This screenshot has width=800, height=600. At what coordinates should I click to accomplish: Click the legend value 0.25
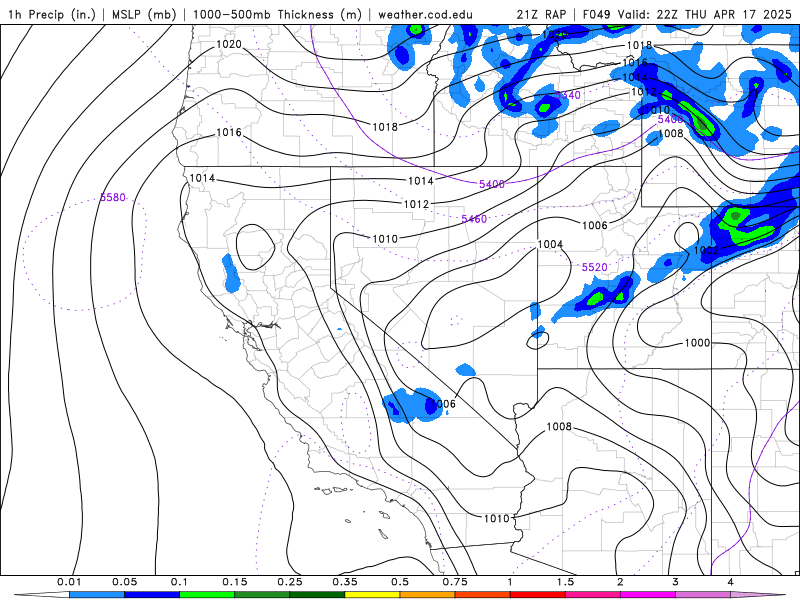click(x=290, y=582)
